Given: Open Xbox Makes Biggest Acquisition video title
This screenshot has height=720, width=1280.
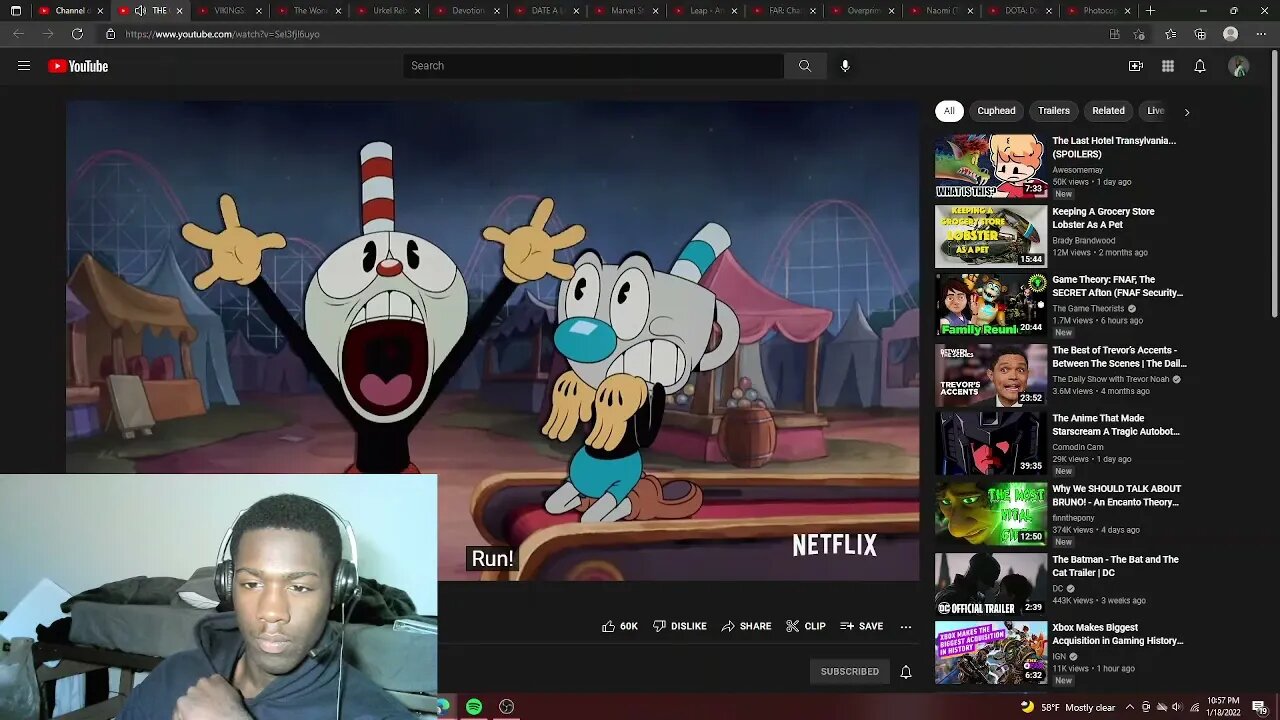Looking at the screenshot, I should (x=1118, y=634).
